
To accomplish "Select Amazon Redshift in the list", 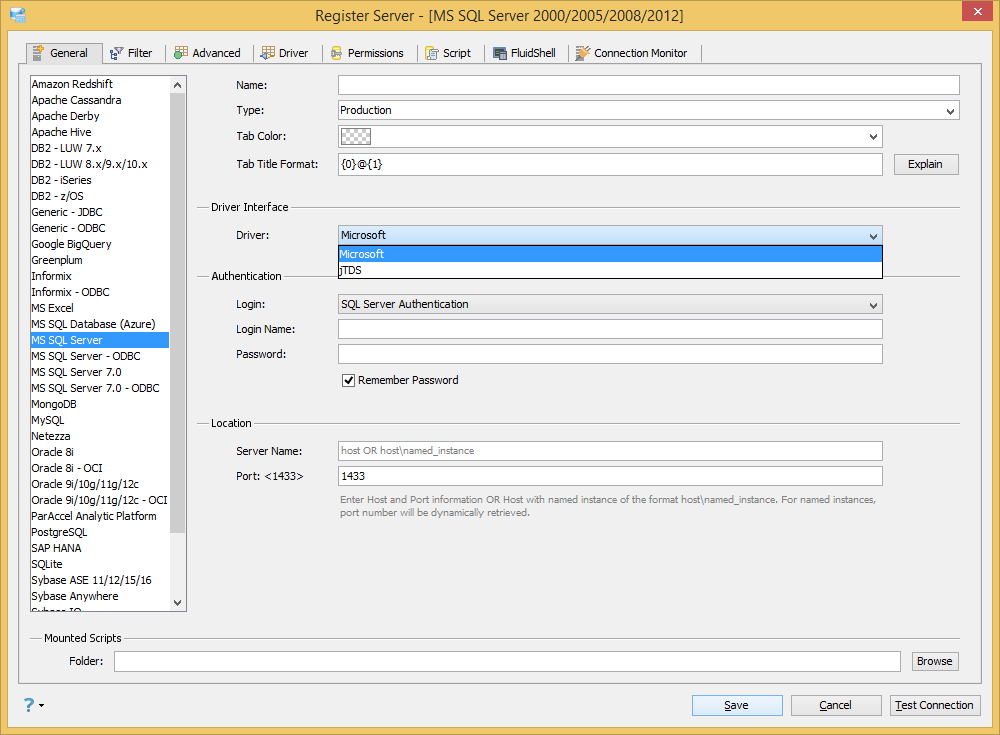I will [100, 84].
